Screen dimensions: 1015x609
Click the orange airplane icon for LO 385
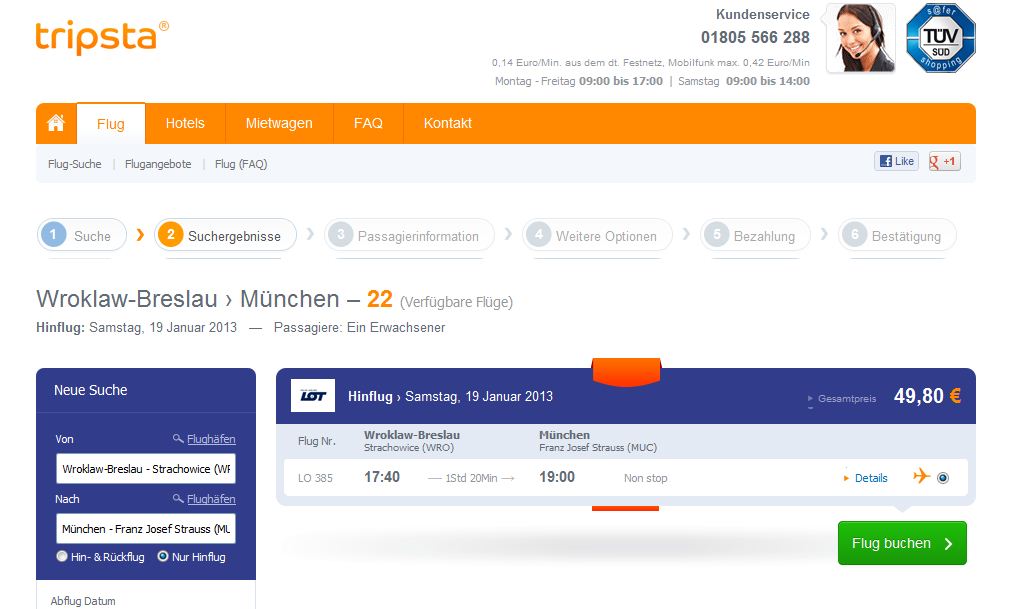coord(921,476)
